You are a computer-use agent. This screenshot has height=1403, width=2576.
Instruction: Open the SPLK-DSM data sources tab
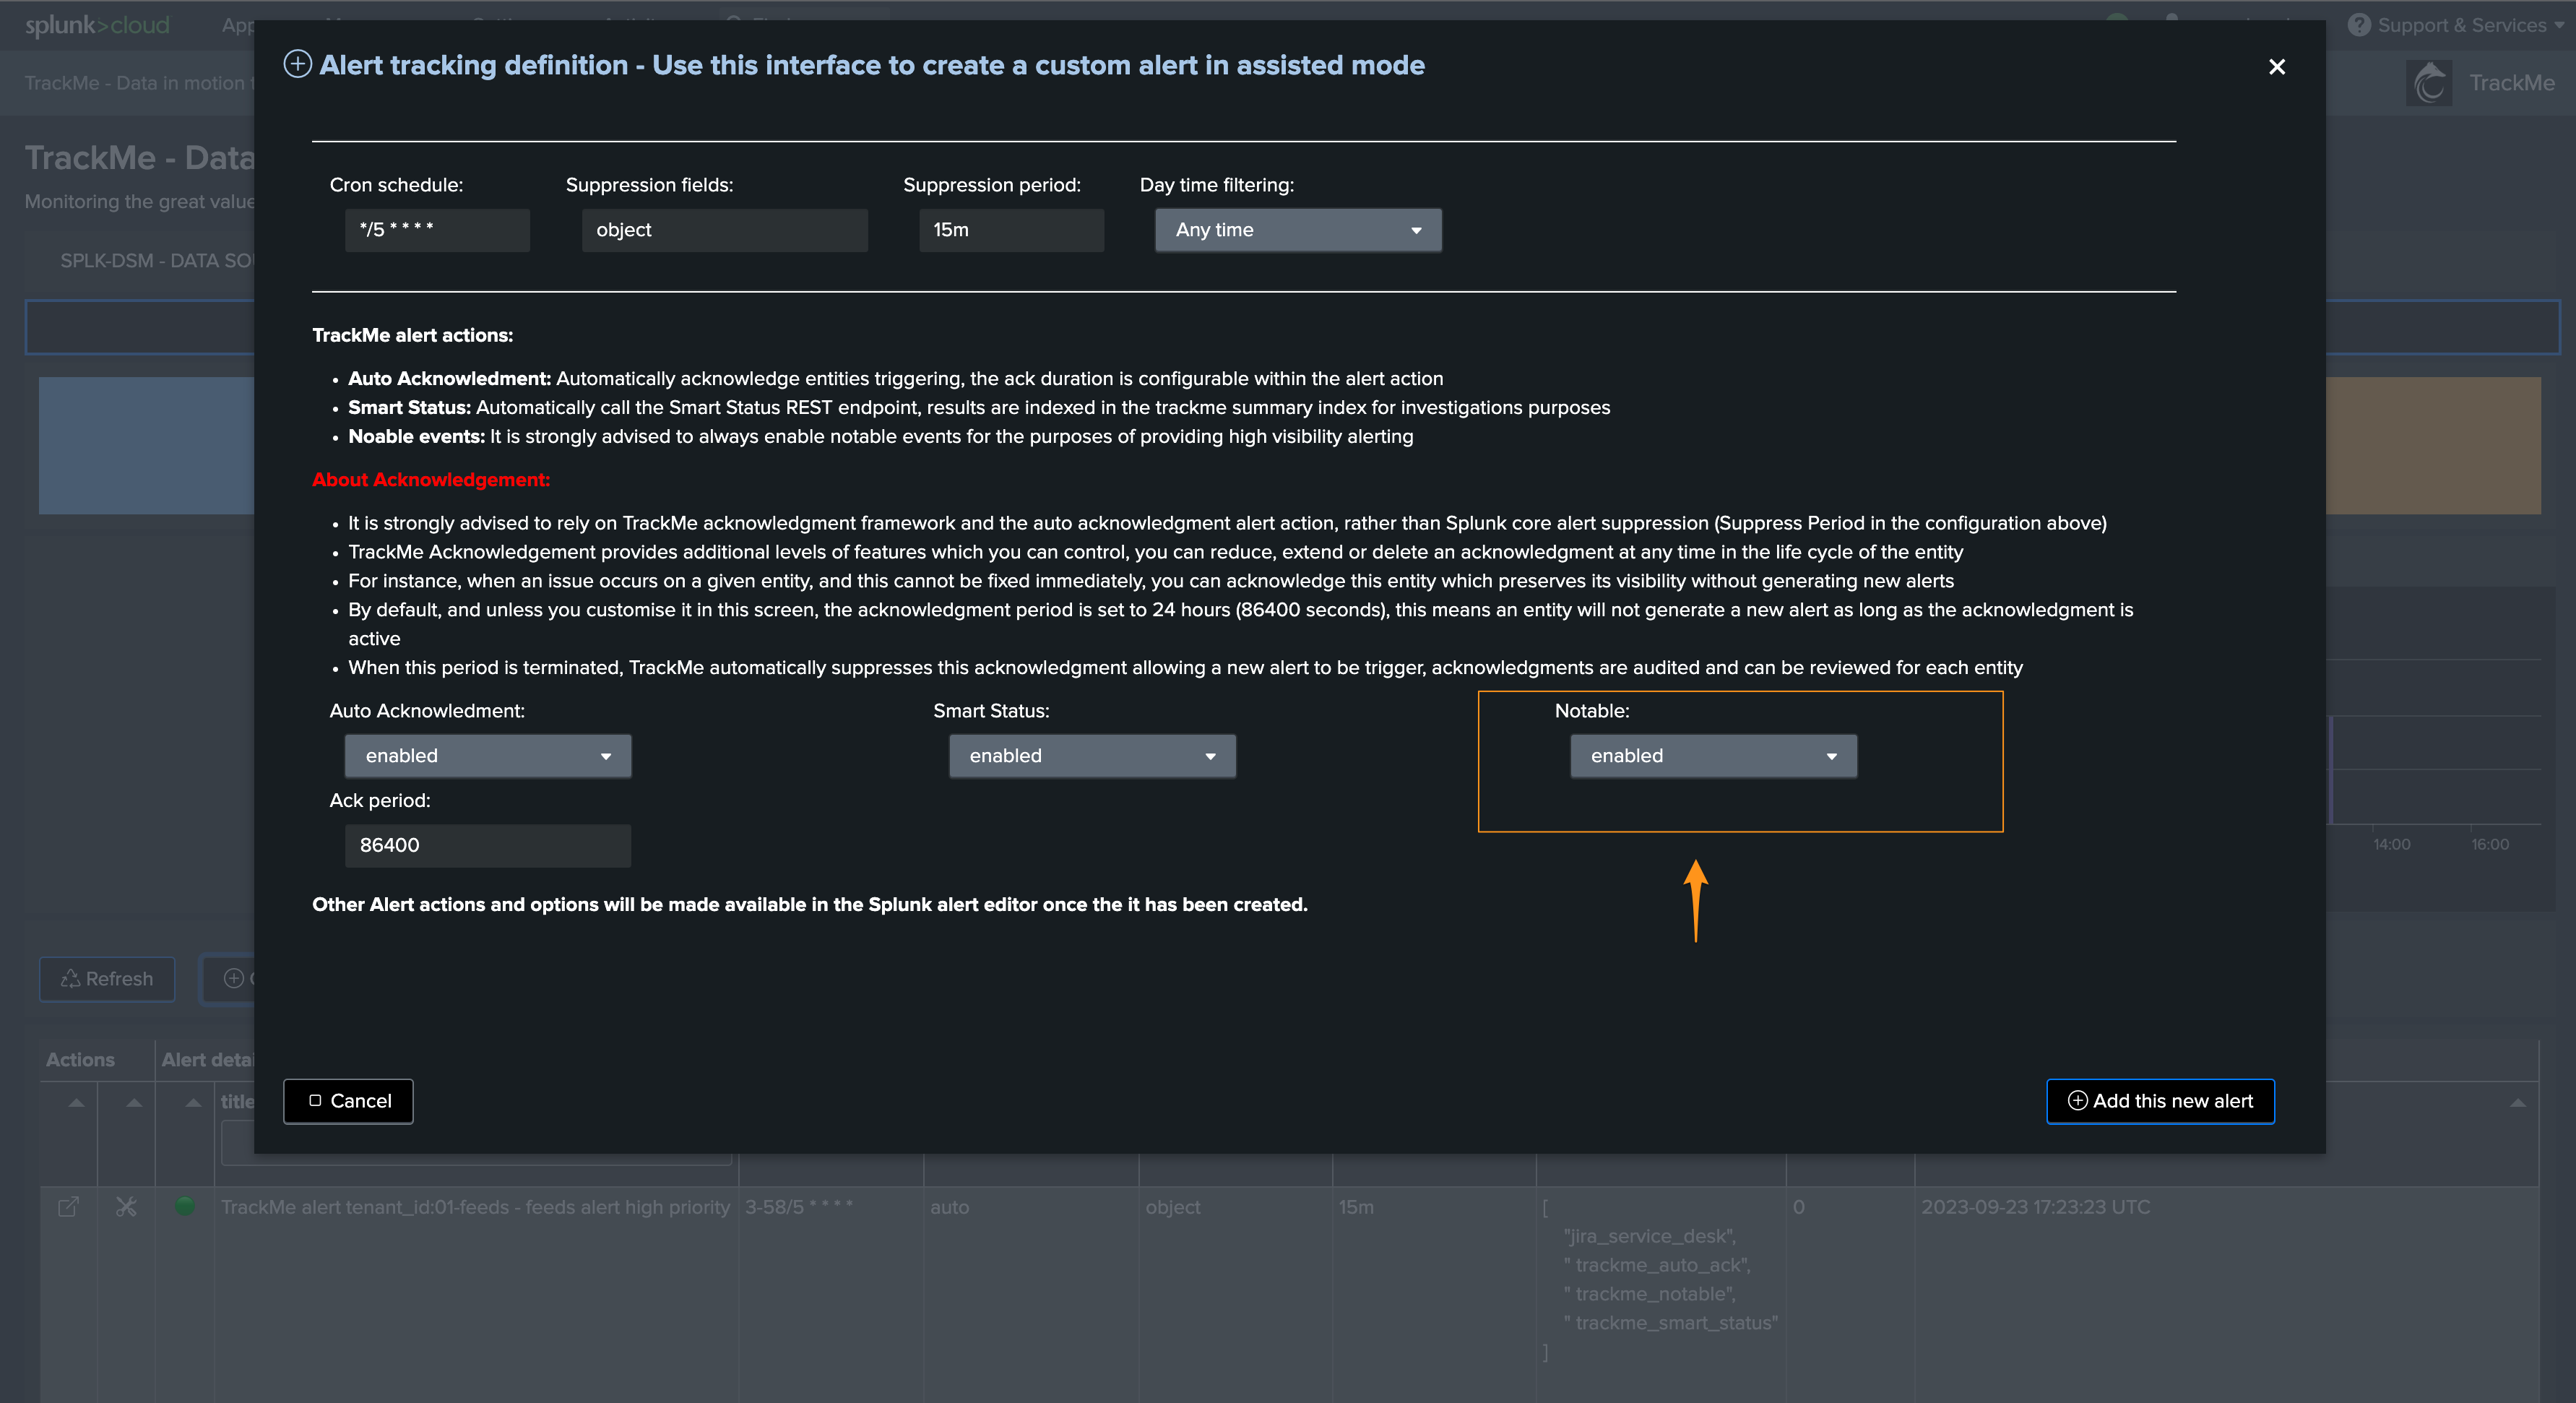[x=157, y=261]
